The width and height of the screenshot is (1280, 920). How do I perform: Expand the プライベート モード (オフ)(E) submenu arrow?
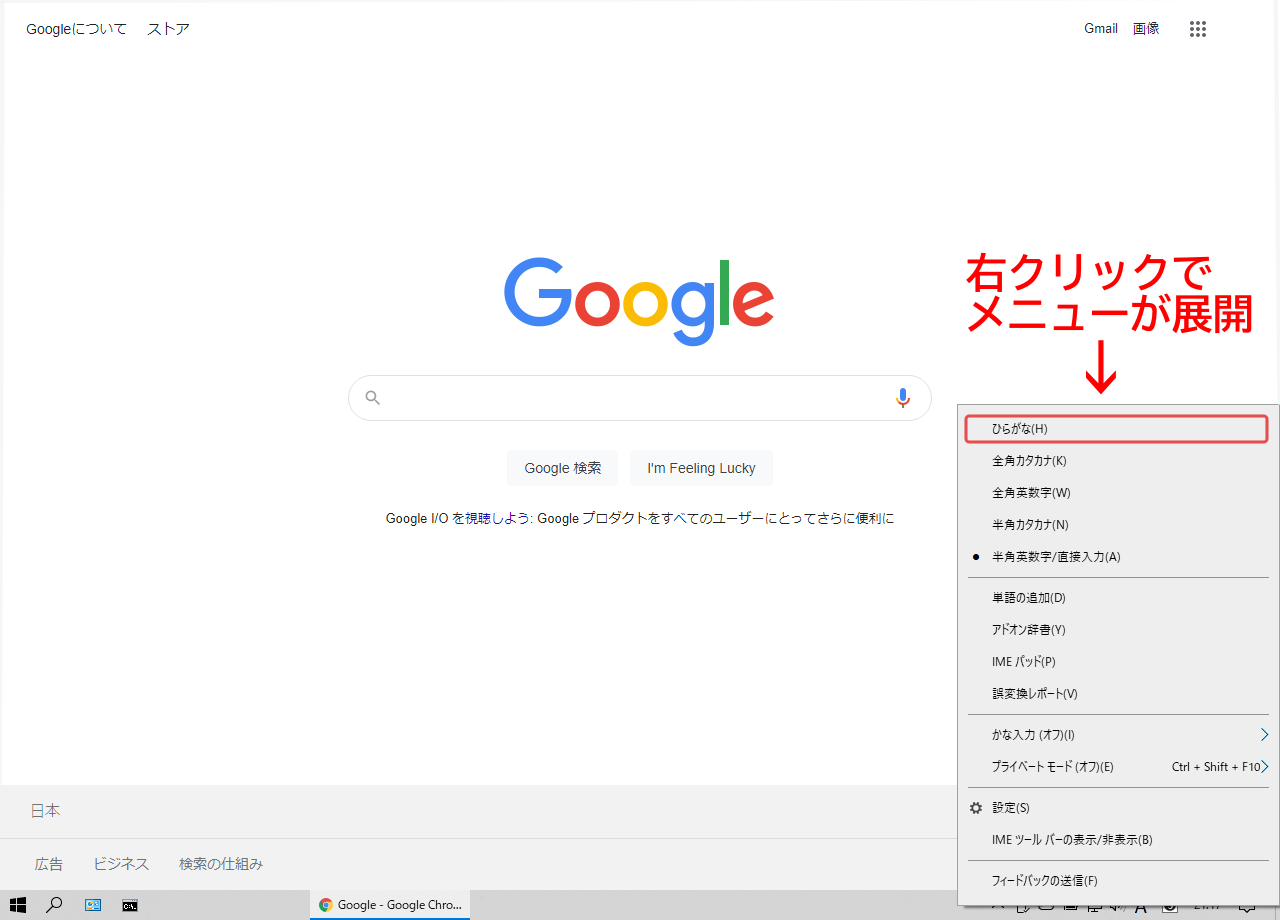pos(1265,767)
